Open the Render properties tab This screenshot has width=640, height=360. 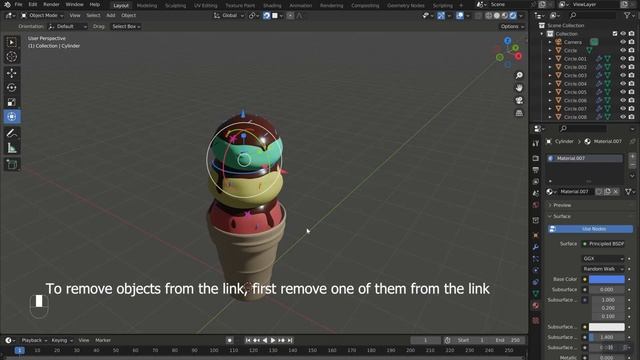[x=536, y=158]
